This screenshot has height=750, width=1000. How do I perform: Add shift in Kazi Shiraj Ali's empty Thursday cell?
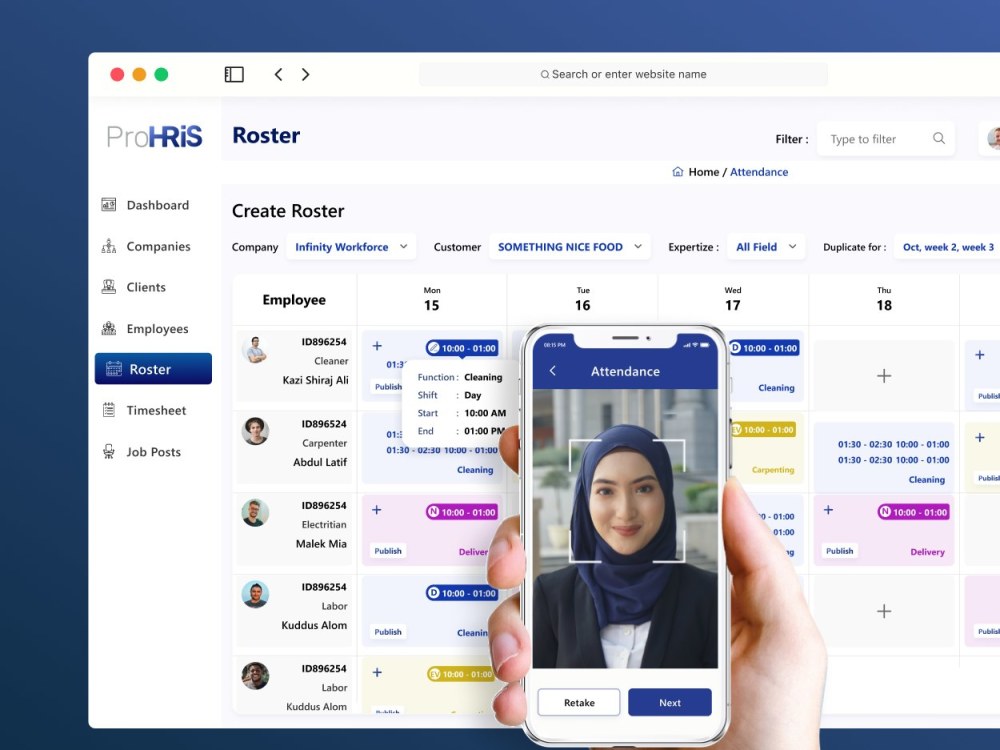(884, 376)
